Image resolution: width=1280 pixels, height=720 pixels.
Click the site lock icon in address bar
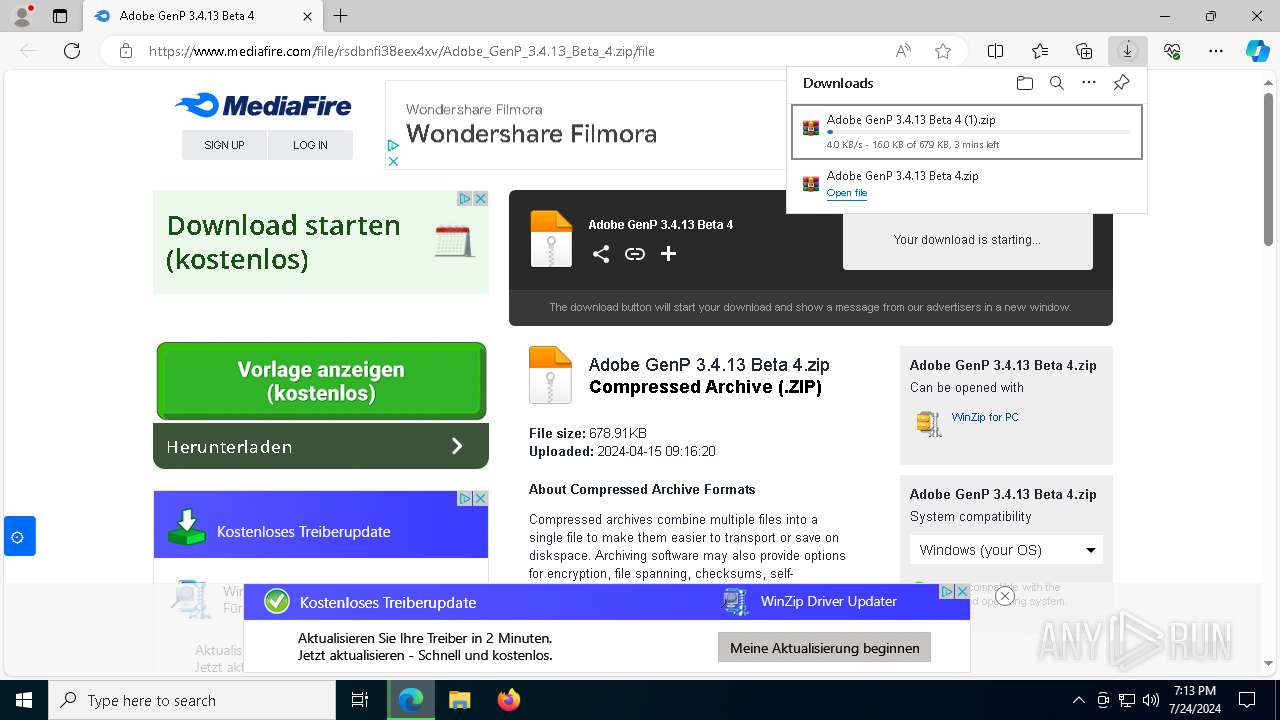click(x=126, y=51)
